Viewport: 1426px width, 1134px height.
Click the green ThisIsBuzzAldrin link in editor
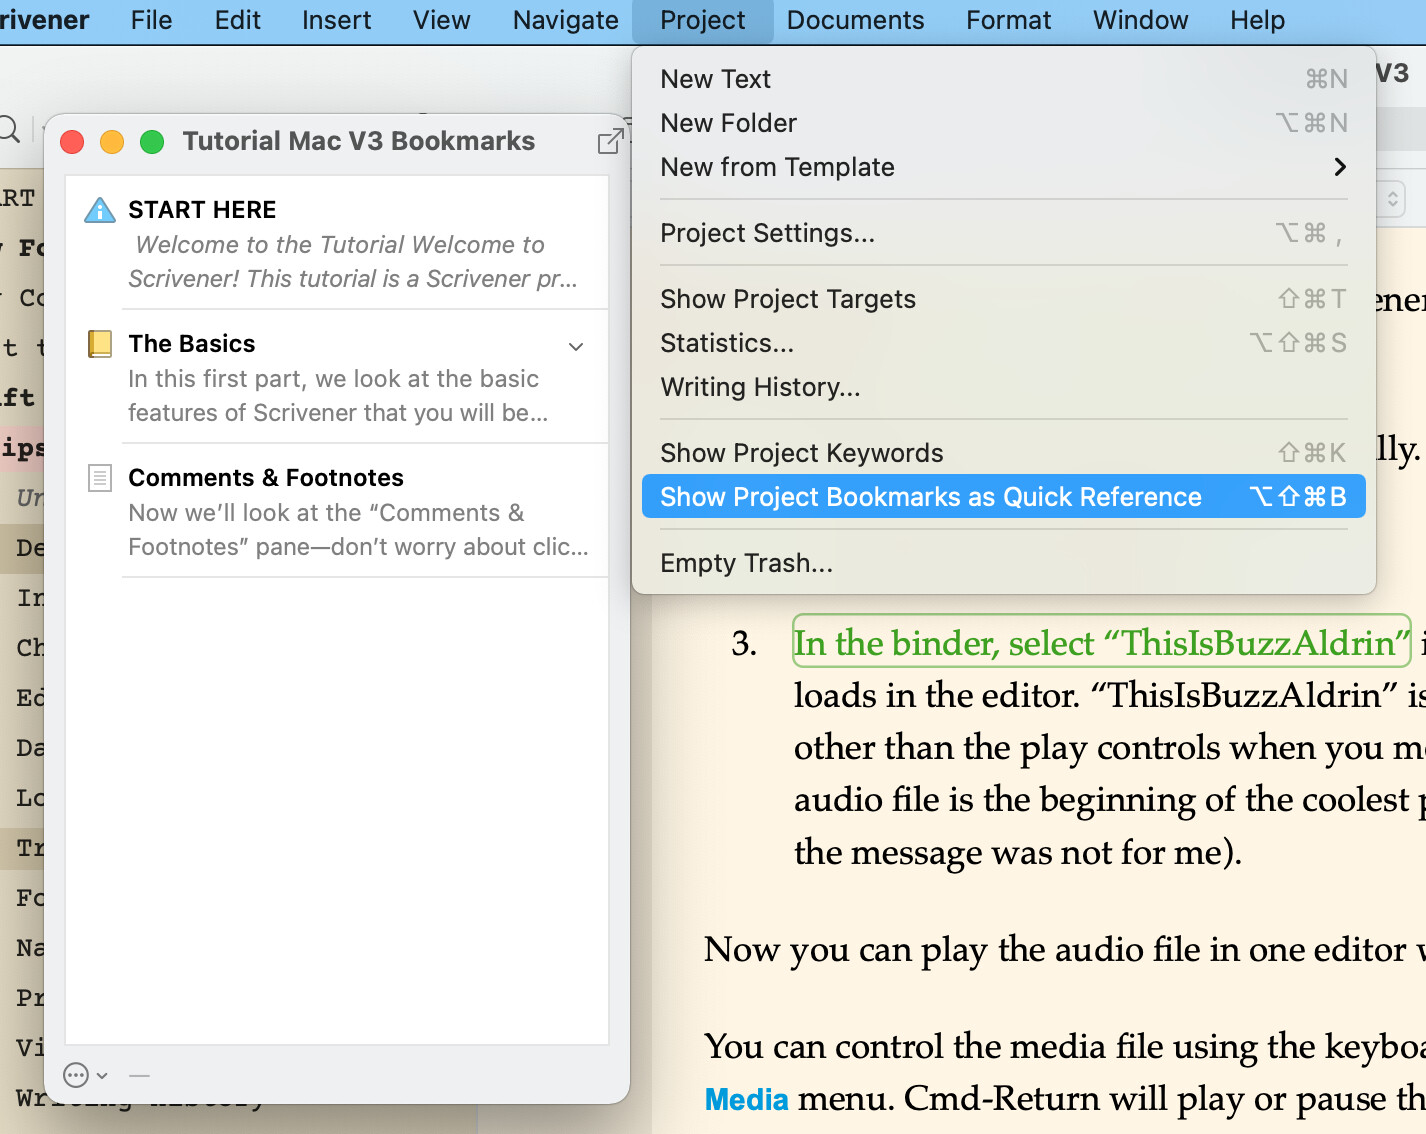tap(1101, 643)
